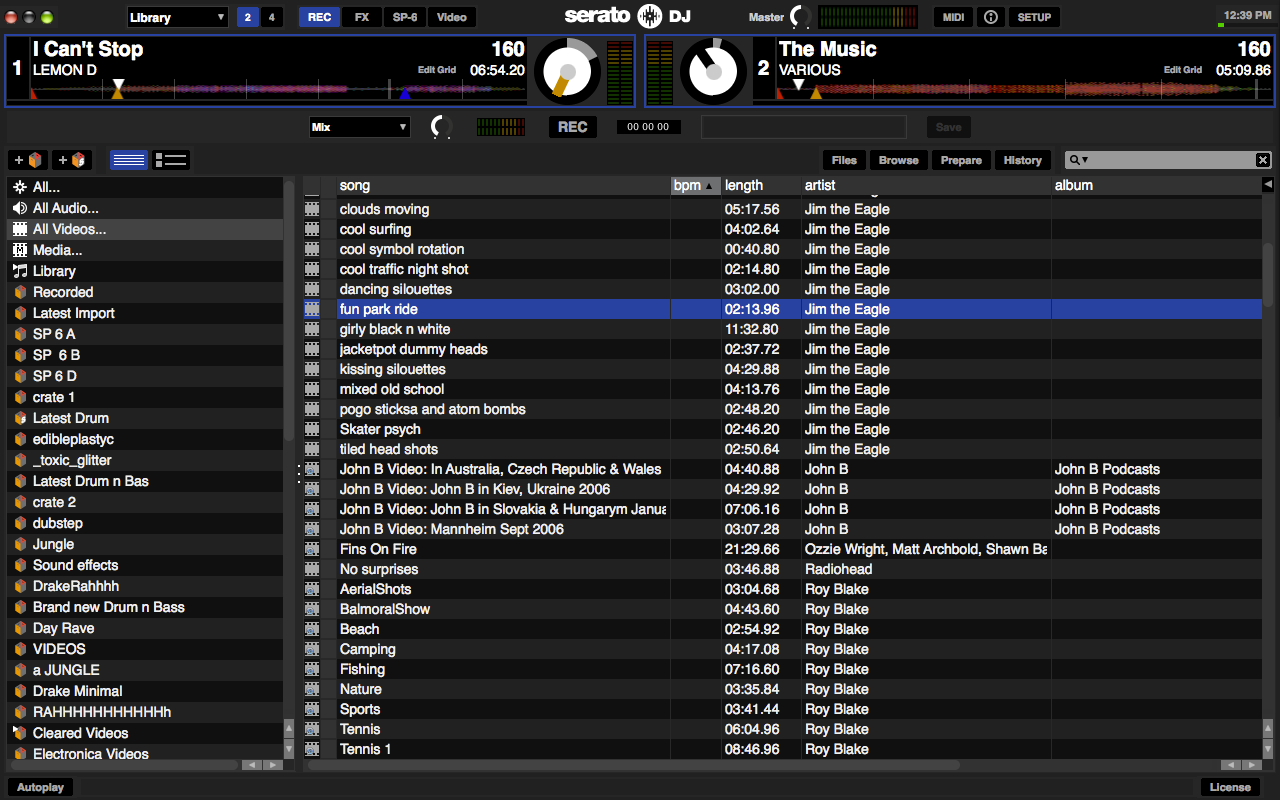Click the Library music note icon

[x=20, y=271]
